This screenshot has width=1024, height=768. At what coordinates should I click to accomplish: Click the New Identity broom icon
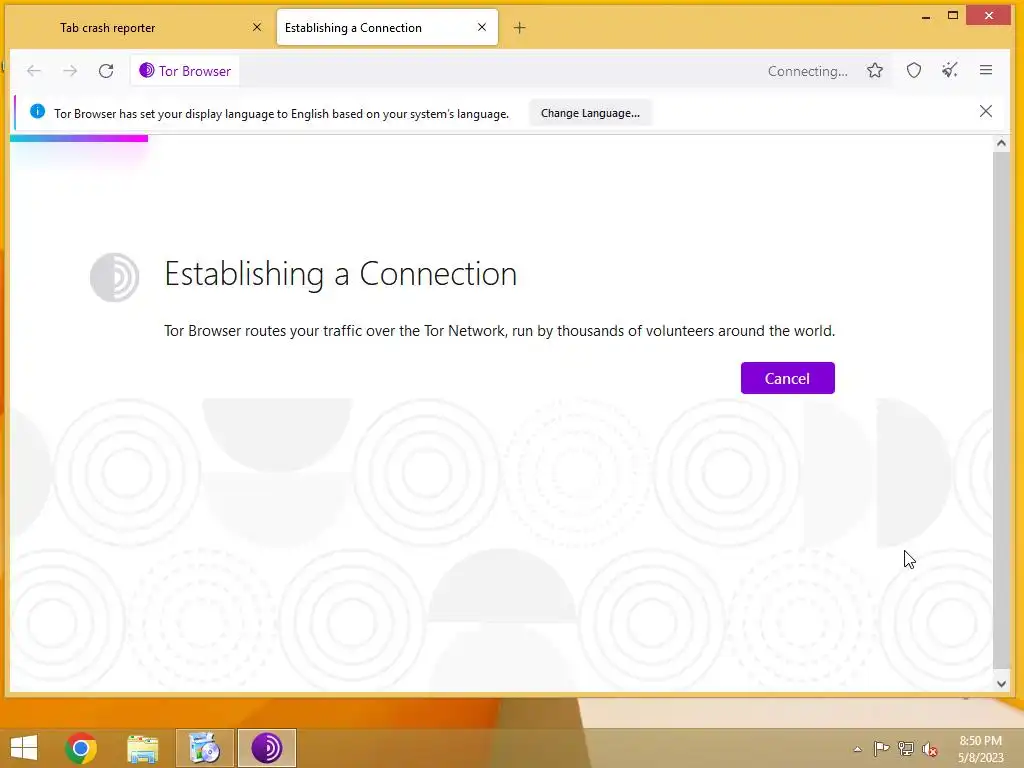(x=950, y=71)
